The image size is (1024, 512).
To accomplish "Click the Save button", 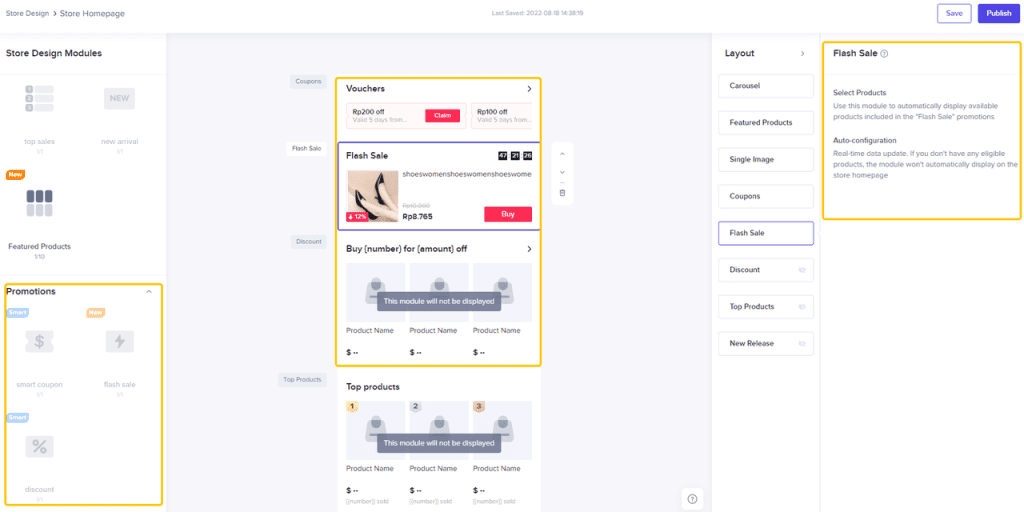I will coord(954,13).
